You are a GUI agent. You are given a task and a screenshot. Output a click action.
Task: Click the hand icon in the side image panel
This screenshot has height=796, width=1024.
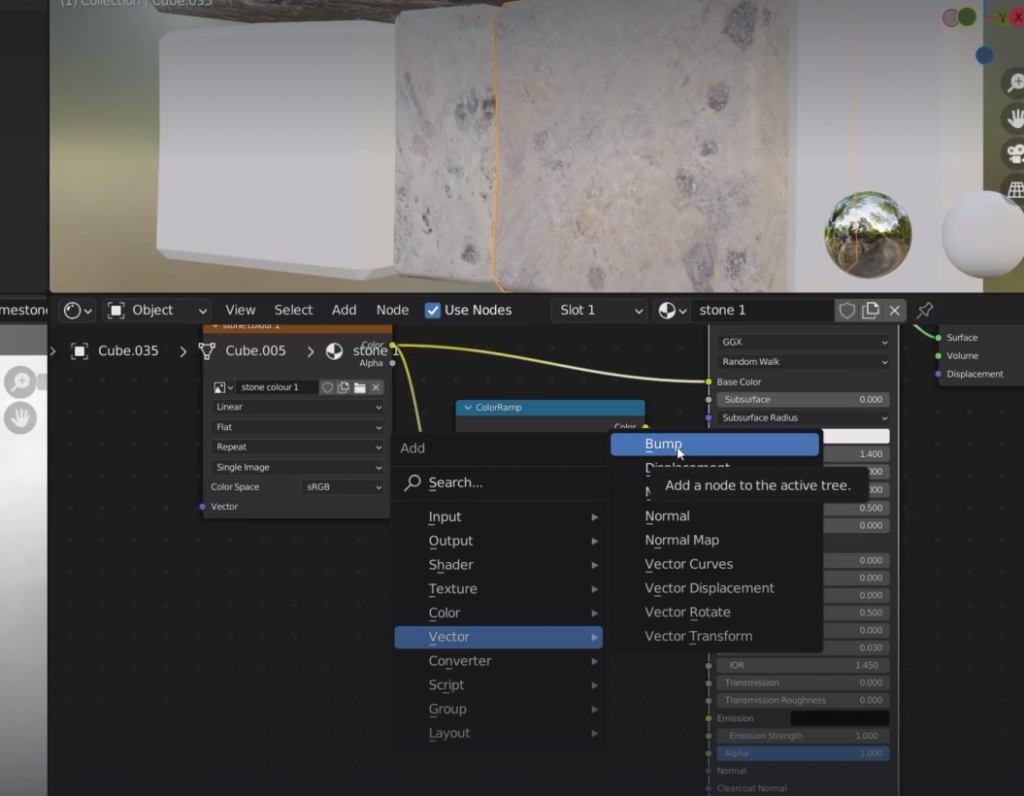pyautogui.click(x=21, y=418)
